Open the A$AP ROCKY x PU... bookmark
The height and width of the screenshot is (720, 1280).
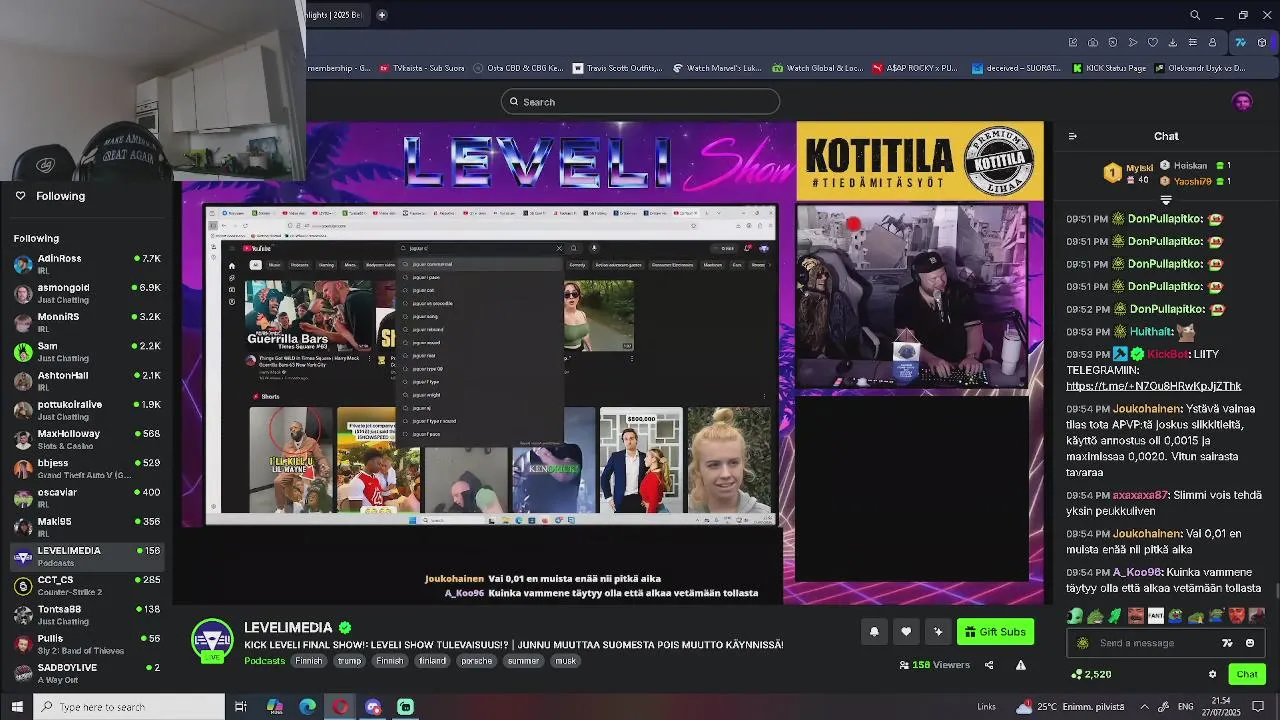(x=914, y=68)
